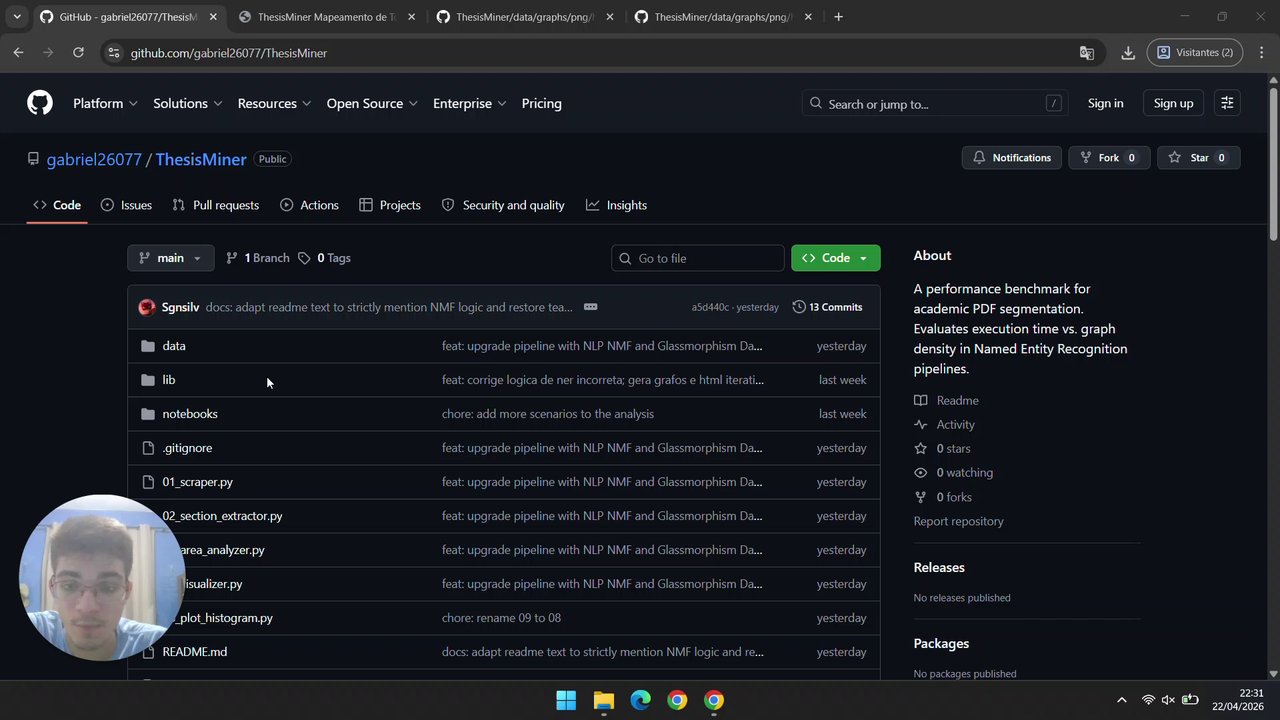Image resolution: width=1280 pixels, height=720 pixels.
Task: Select the Insights tab
Action: (616, 205)
